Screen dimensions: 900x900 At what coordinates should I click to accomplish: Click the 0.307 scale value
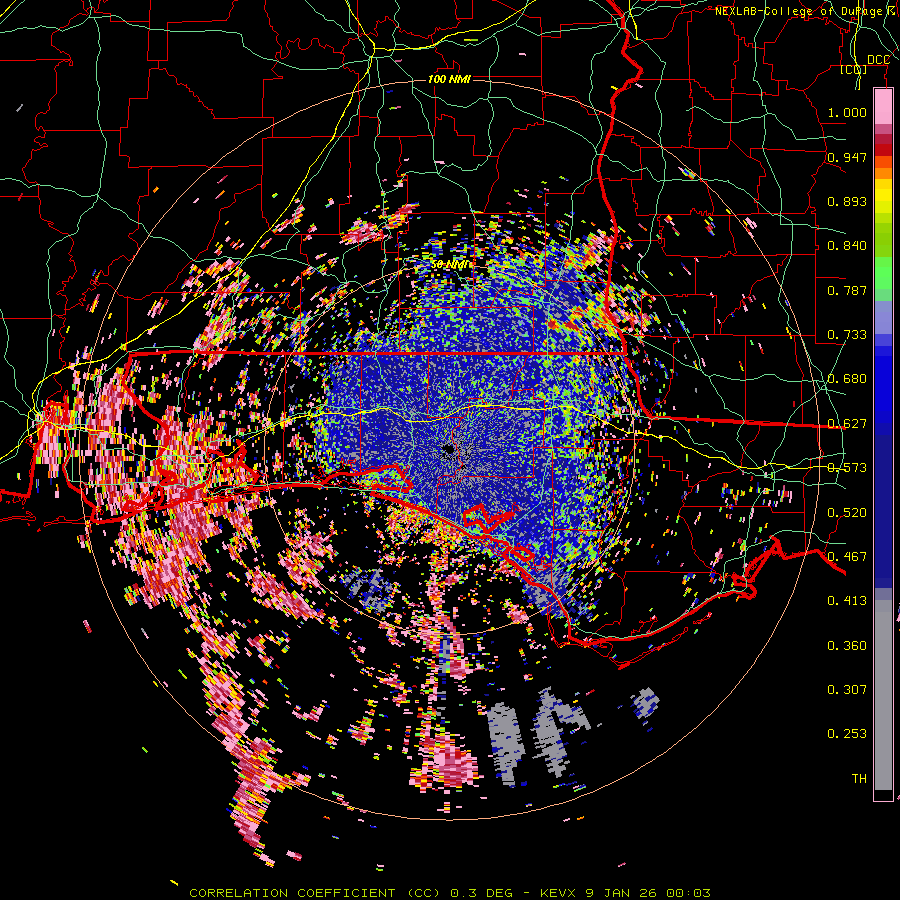pos(847,690)
